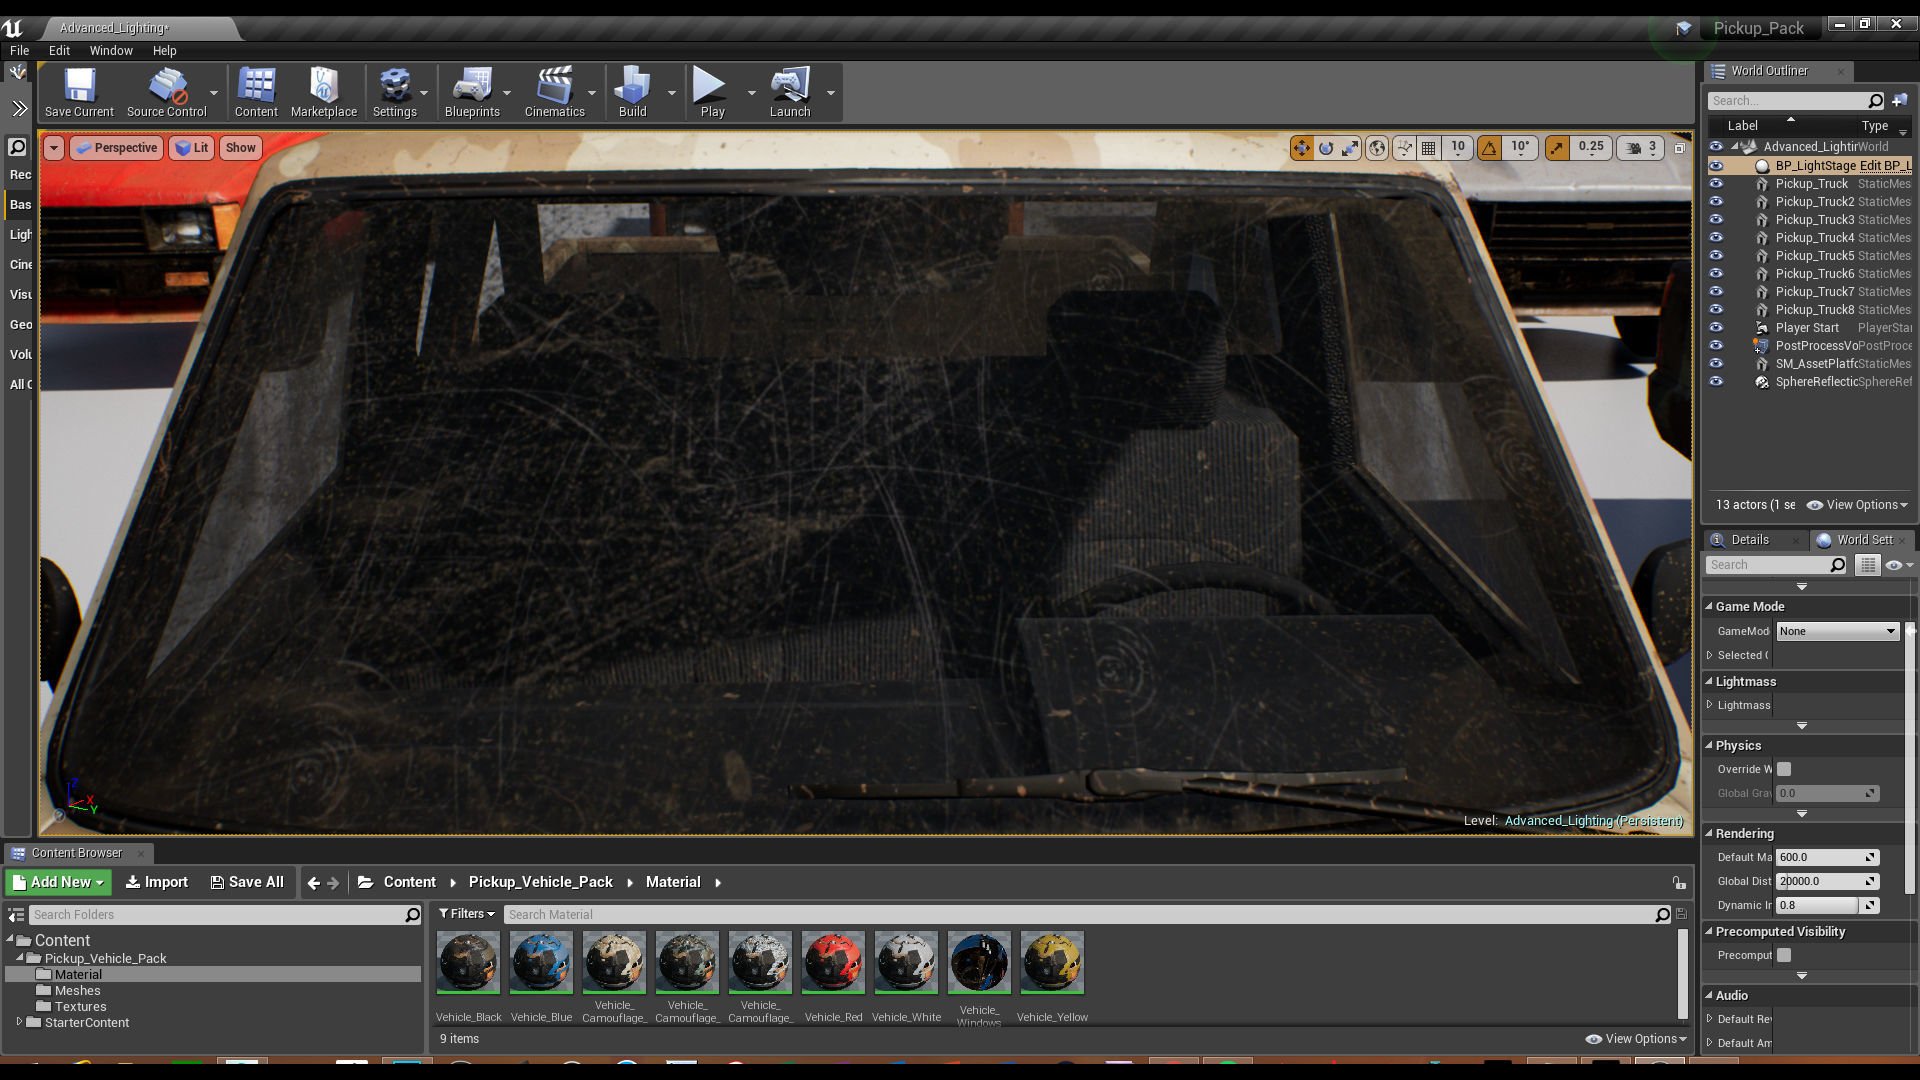1920x1080 pixels.
Task: Toggle the Precompute Visibility checkbox
Action: [1784, 955]
